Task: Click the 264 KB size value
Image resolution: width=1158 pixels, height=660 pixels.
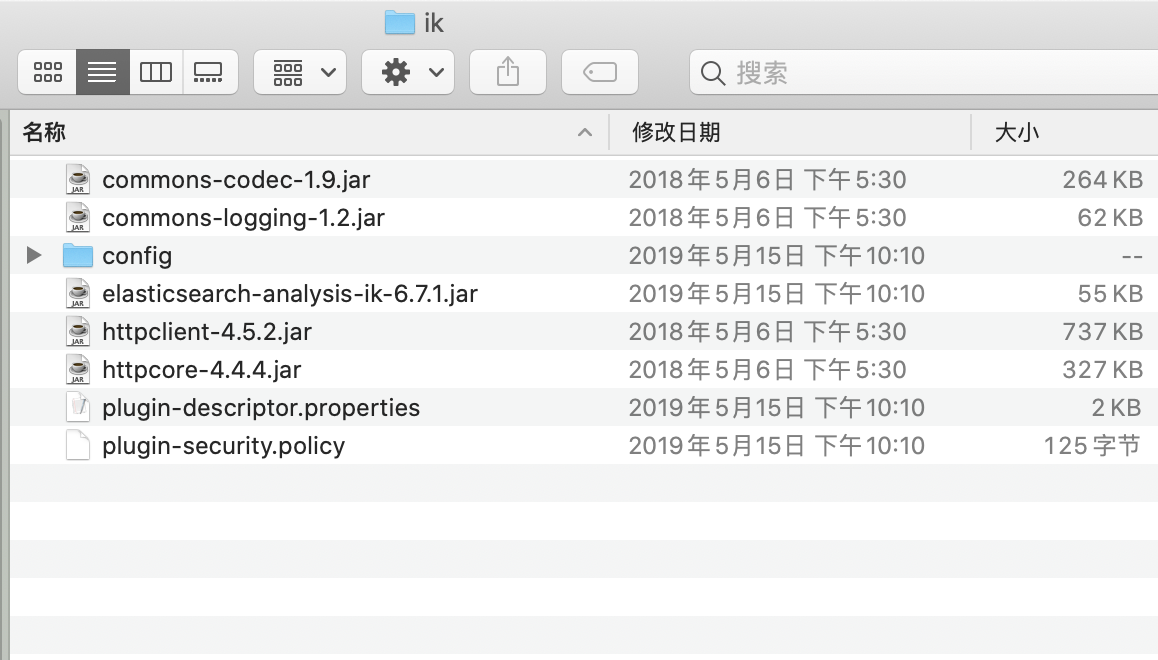Action: (x=1103, y=179)
